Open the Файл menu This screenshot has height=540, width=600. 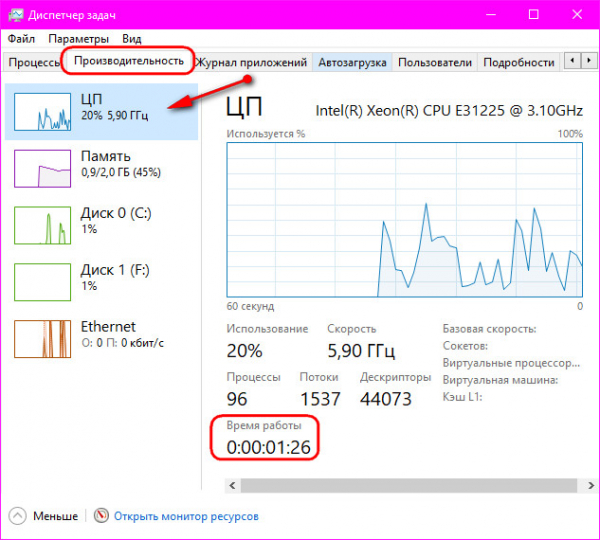point(21,39)
